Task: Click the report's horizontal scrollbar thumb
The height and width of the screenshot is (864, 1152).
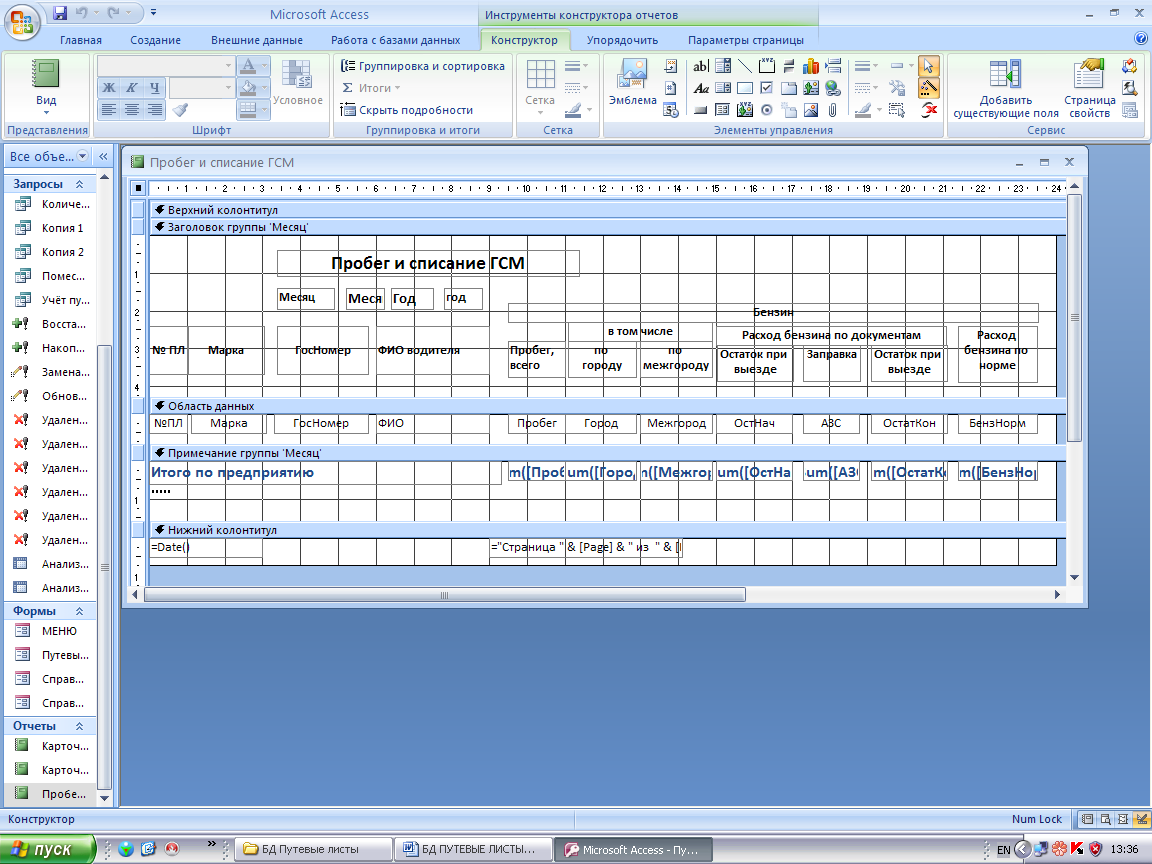Action: pyautogui.click(x=444, y=595)
